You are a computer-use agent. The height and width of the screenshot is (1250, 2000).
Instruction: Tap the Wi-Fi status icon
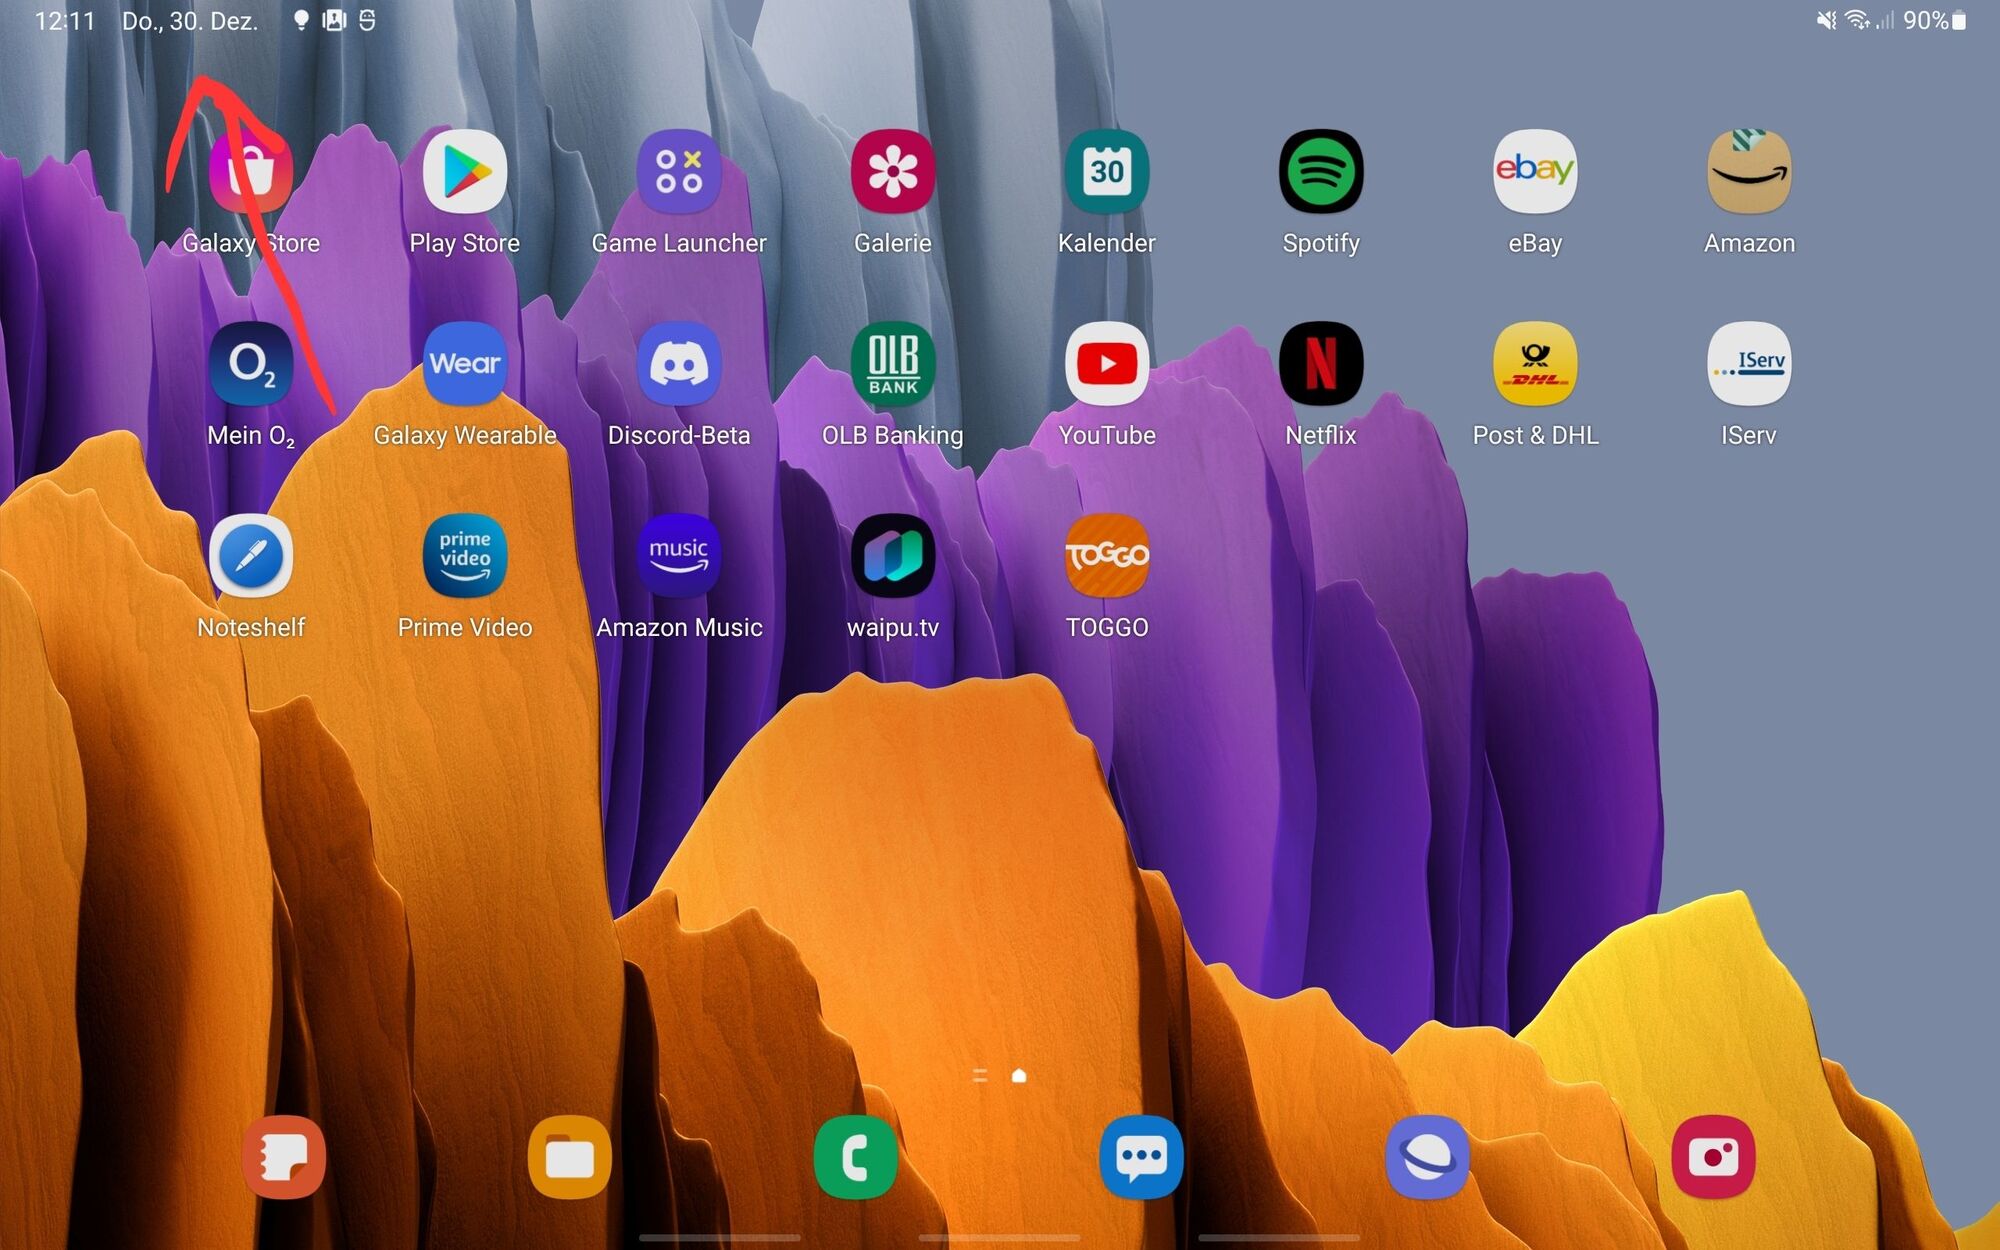[x=1857, y=20]
